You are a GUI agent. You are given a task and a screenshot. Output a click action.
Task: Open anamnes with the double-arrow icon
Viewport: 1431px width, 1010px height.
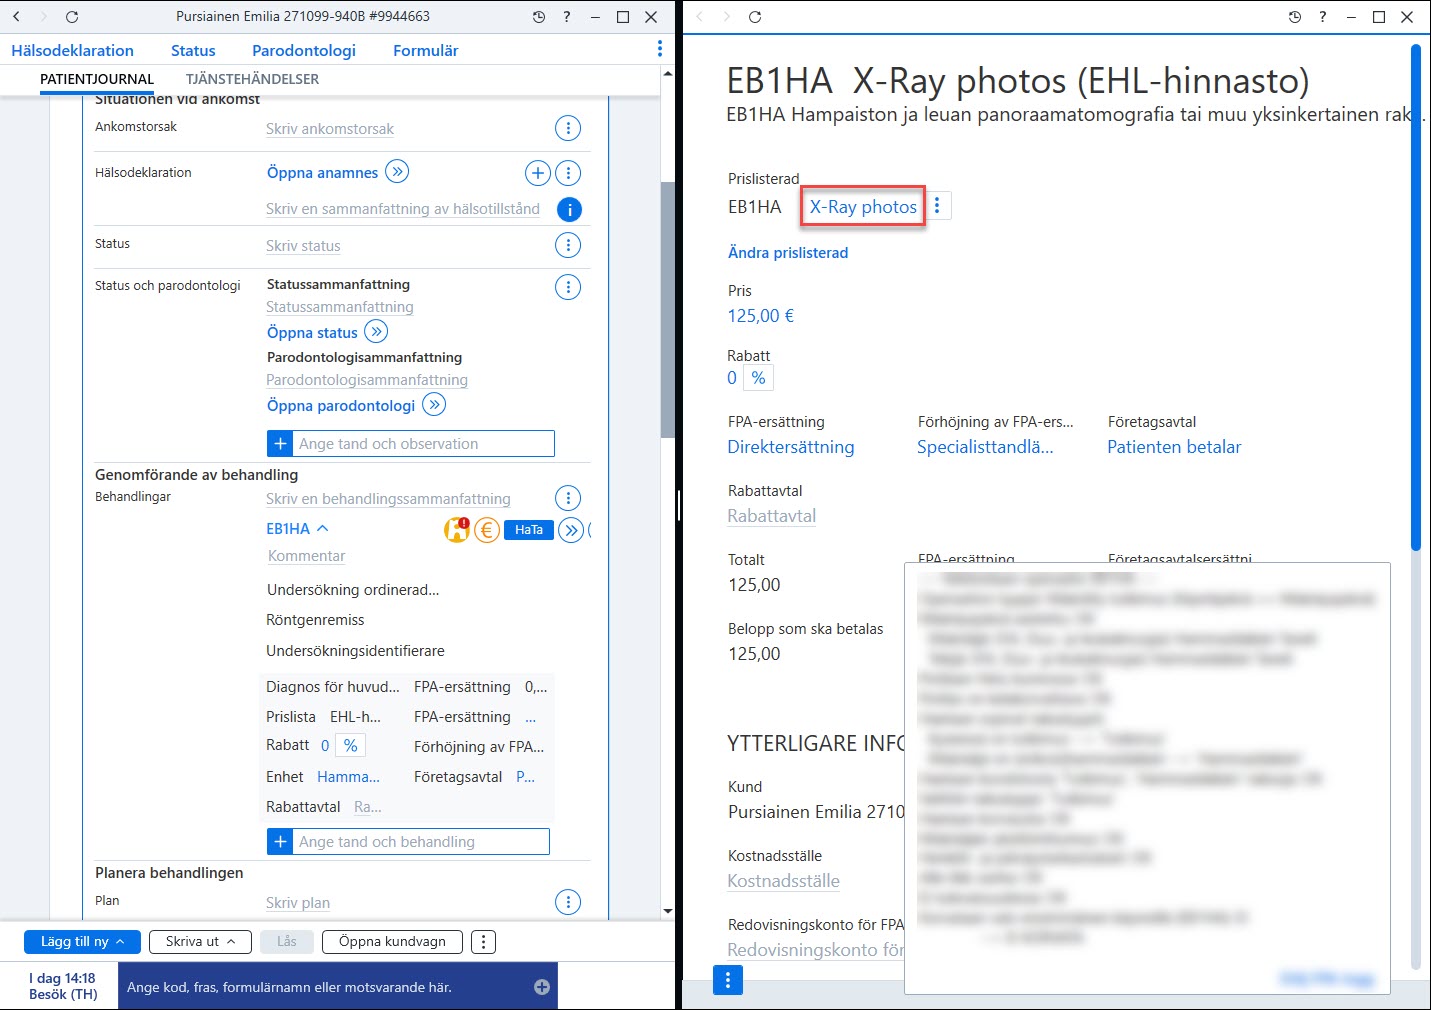coord(397,172)
